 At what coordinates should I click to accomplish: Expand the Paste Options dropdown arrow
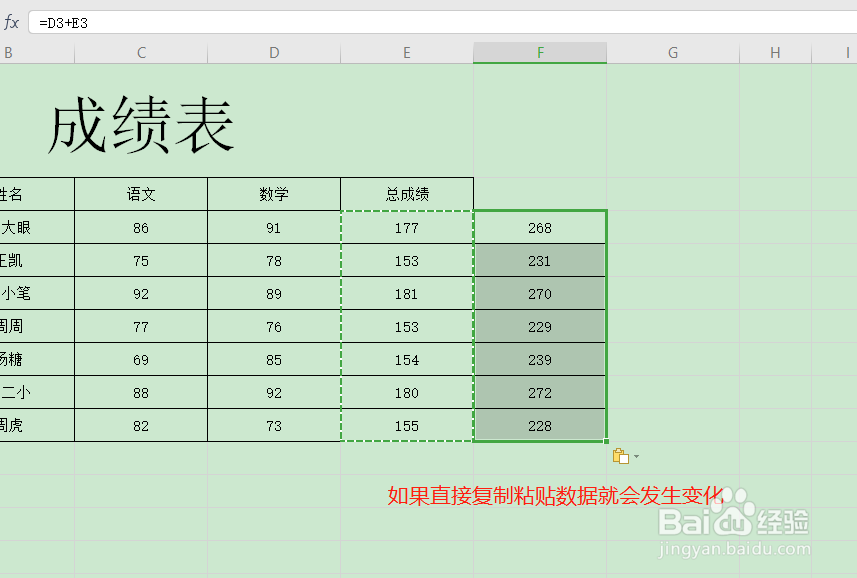(635, 457)
